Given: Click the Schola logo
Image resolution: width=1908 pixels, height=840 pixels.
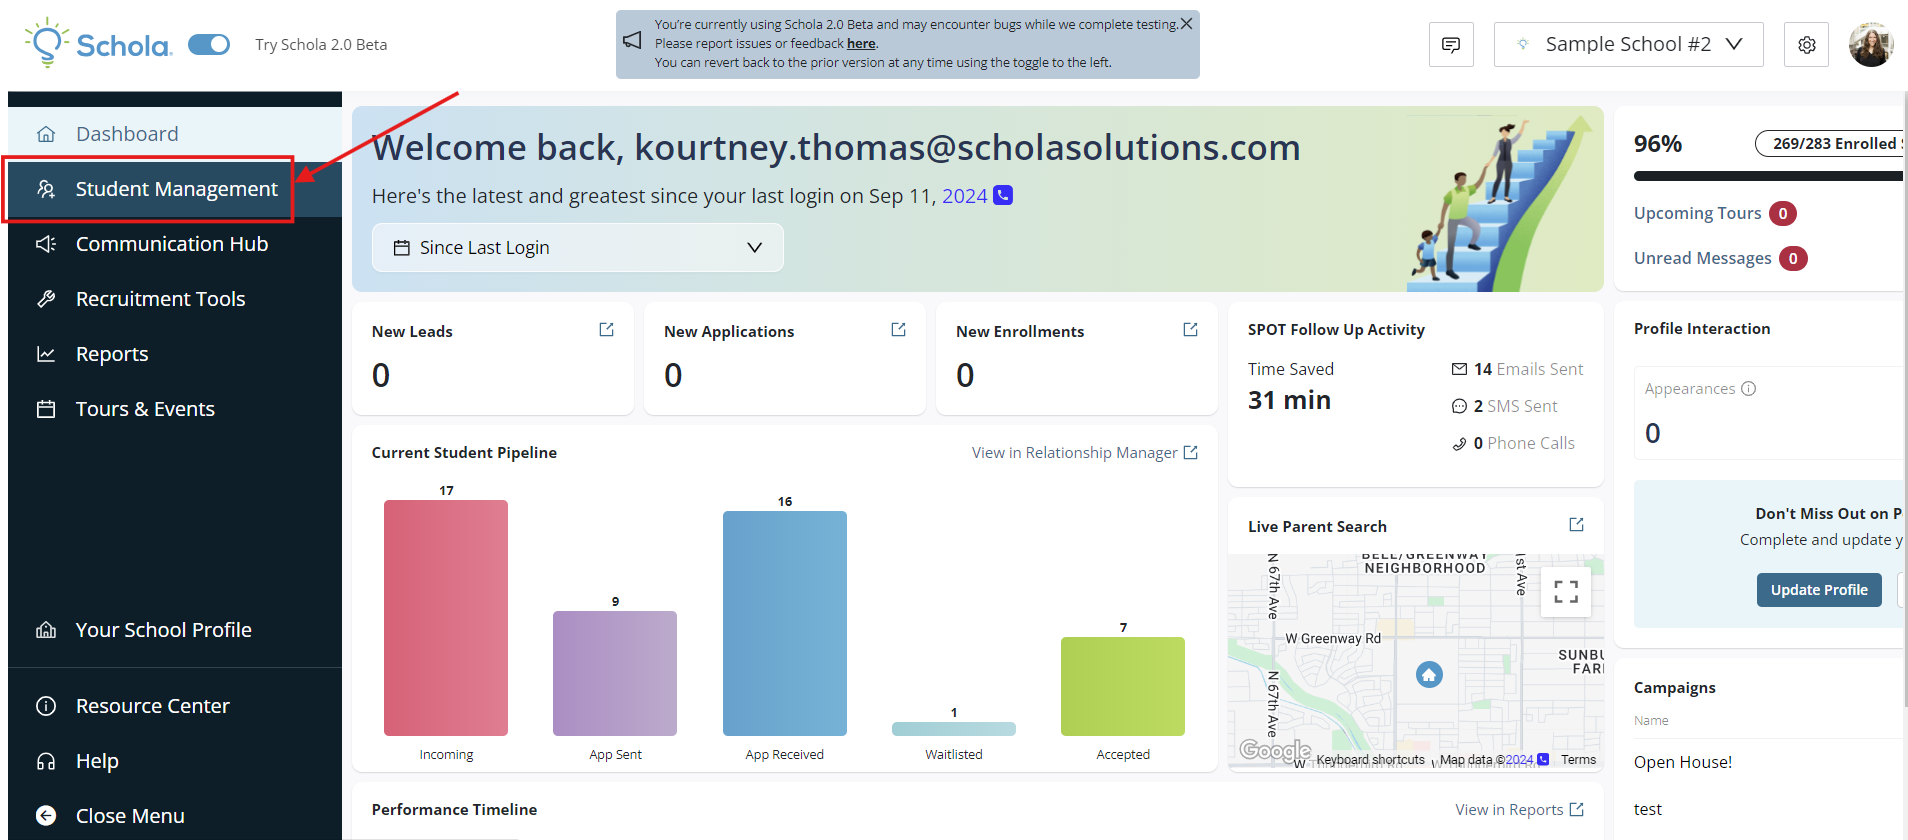Looking at the screenshot, I should (x=98, y=44).
